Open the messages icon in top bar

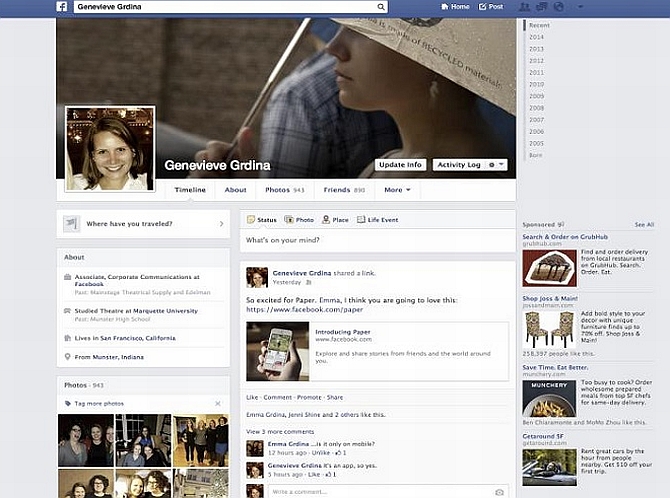pos(542,6)
